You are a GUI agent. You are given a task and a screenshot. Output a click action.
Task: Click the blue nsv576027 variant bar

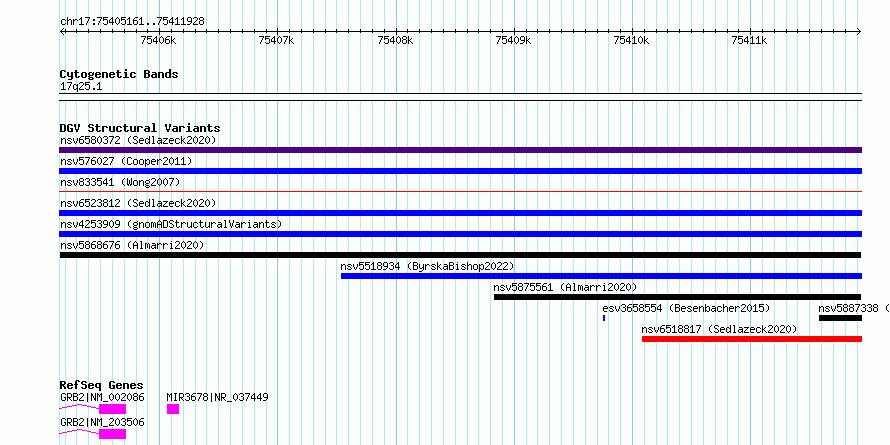pos(460,171)
